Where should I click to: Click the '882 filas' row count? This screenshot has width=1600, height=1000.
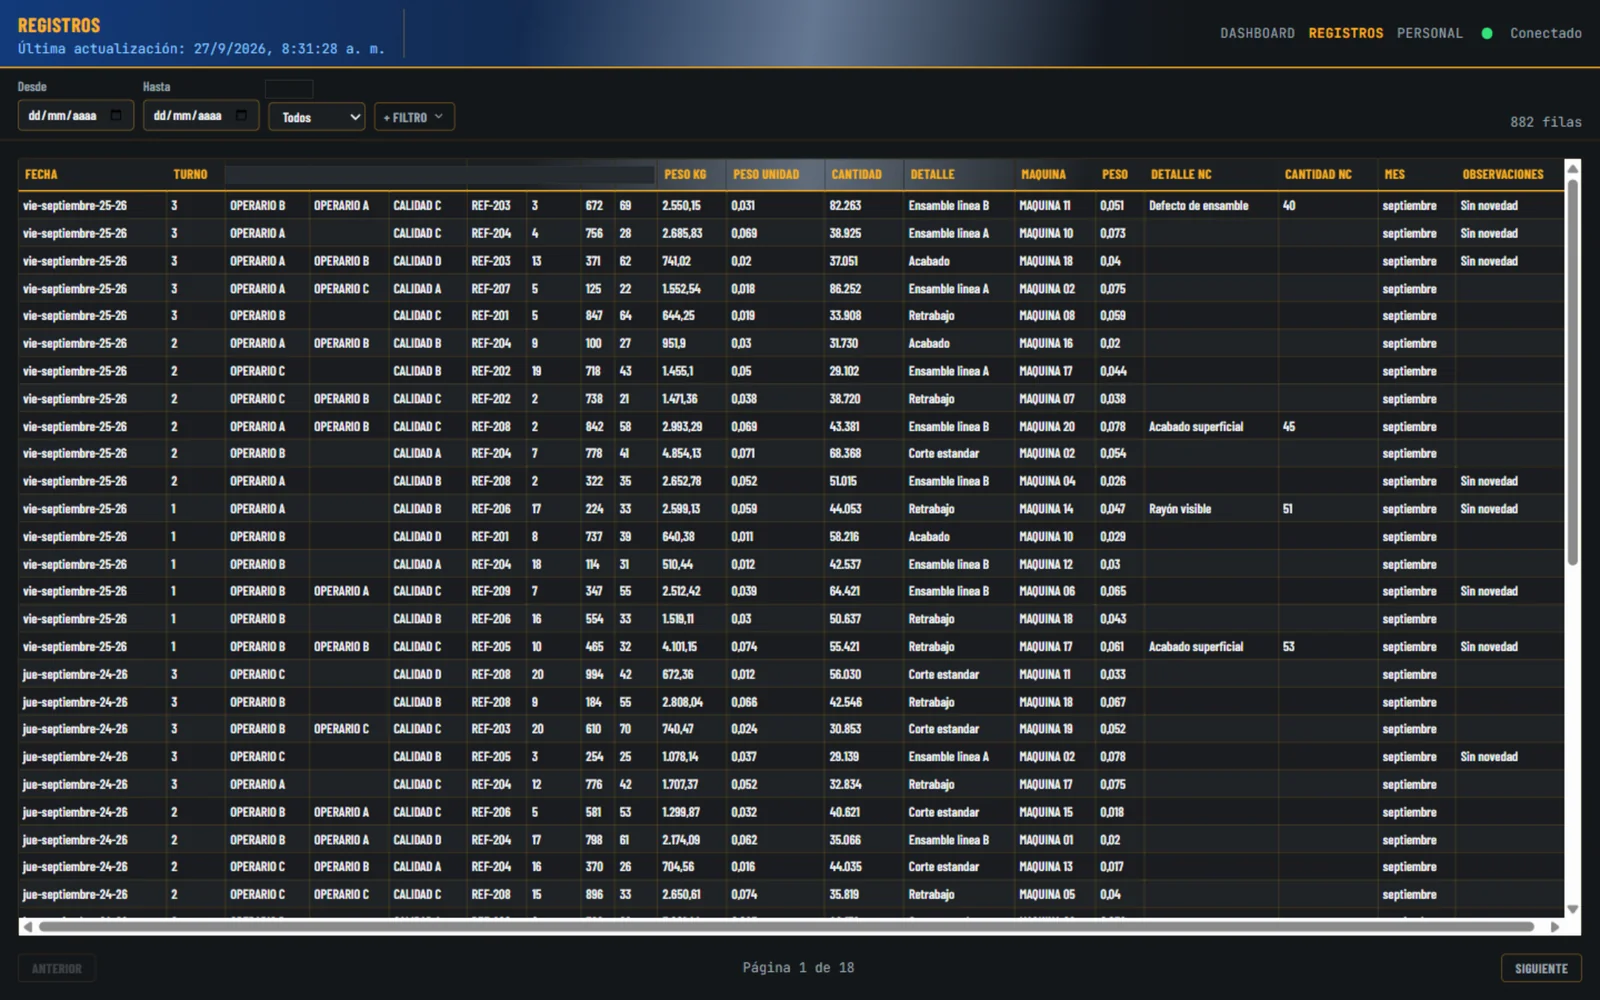click(x=1545, y=122)
